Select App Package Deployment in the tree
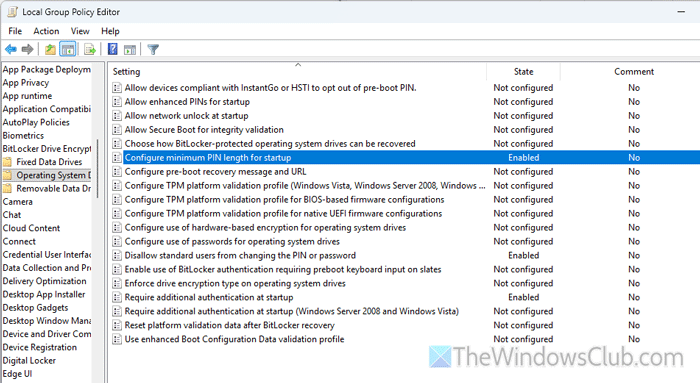This screenshot has width=700, height=383. click(x=46, y=69)
